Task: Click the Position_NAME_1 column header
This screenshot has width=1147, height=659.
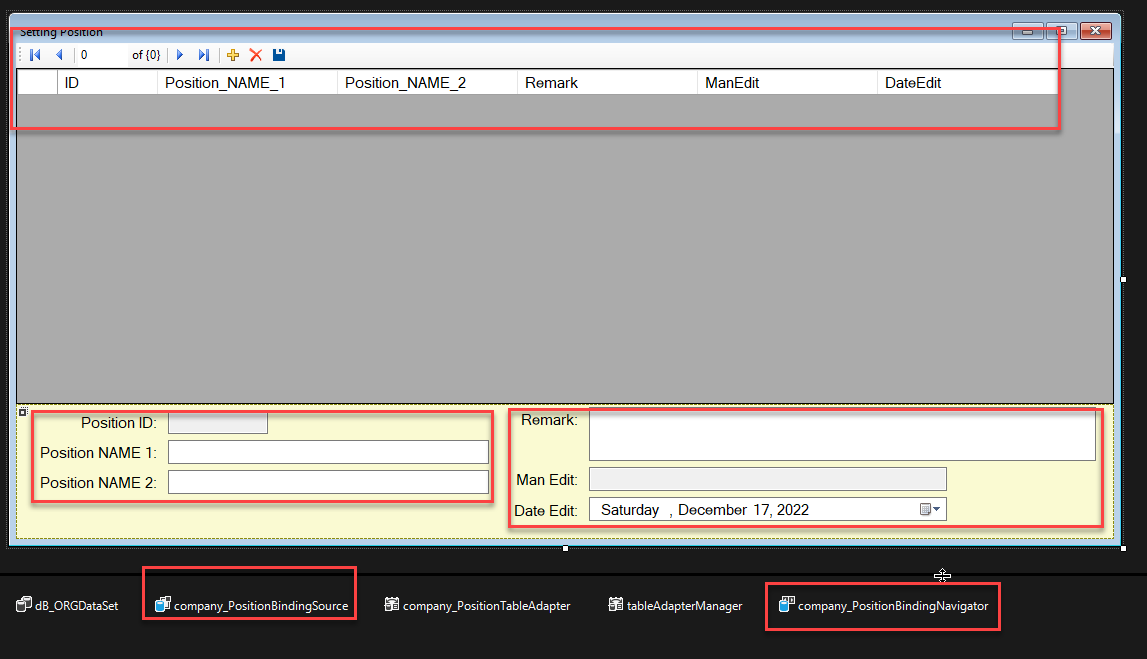Action: tap(225, 83)
